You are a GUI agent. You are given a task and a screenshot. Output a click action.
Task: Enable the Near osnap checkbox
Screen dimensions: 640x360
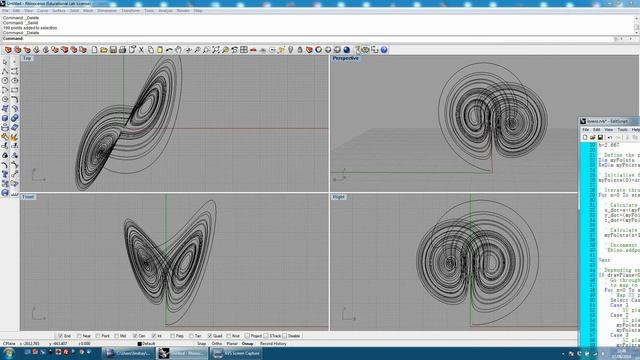pos(79,336)
